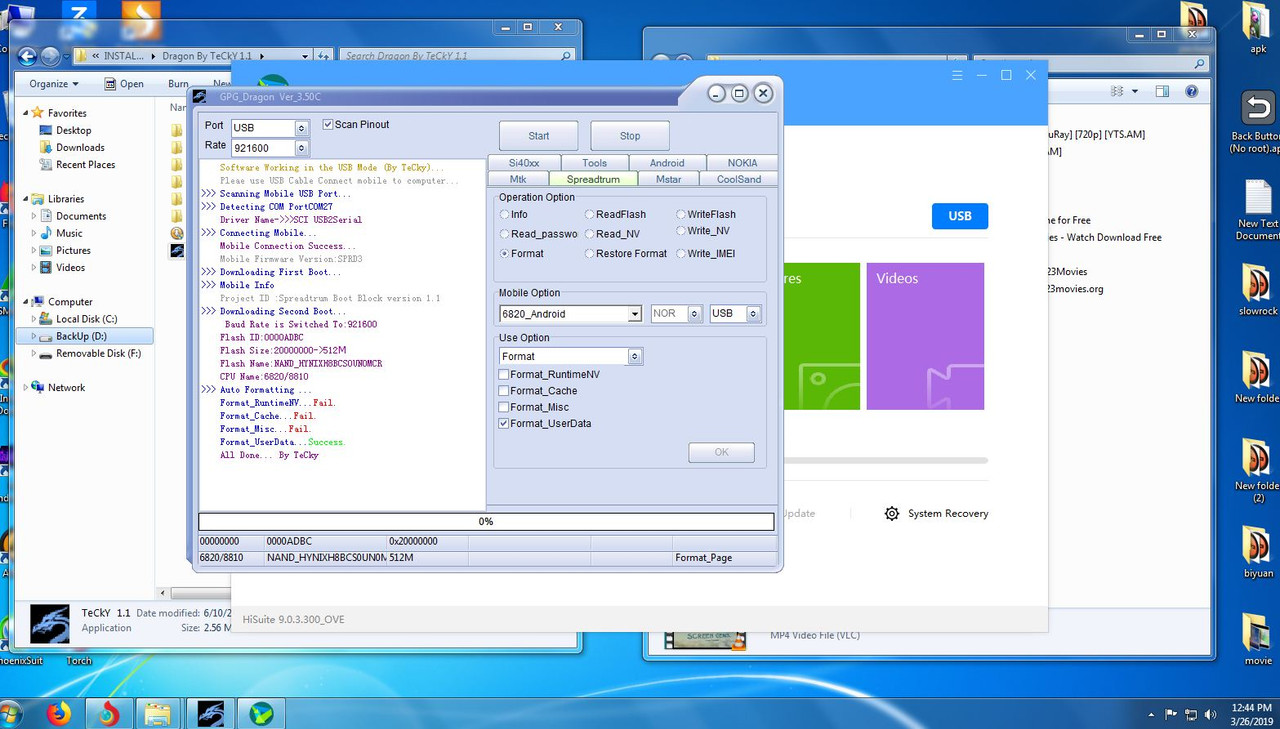Open Windows Explorer taskbar icon
Screen dimensions: 1280x729
pos(157,714)
